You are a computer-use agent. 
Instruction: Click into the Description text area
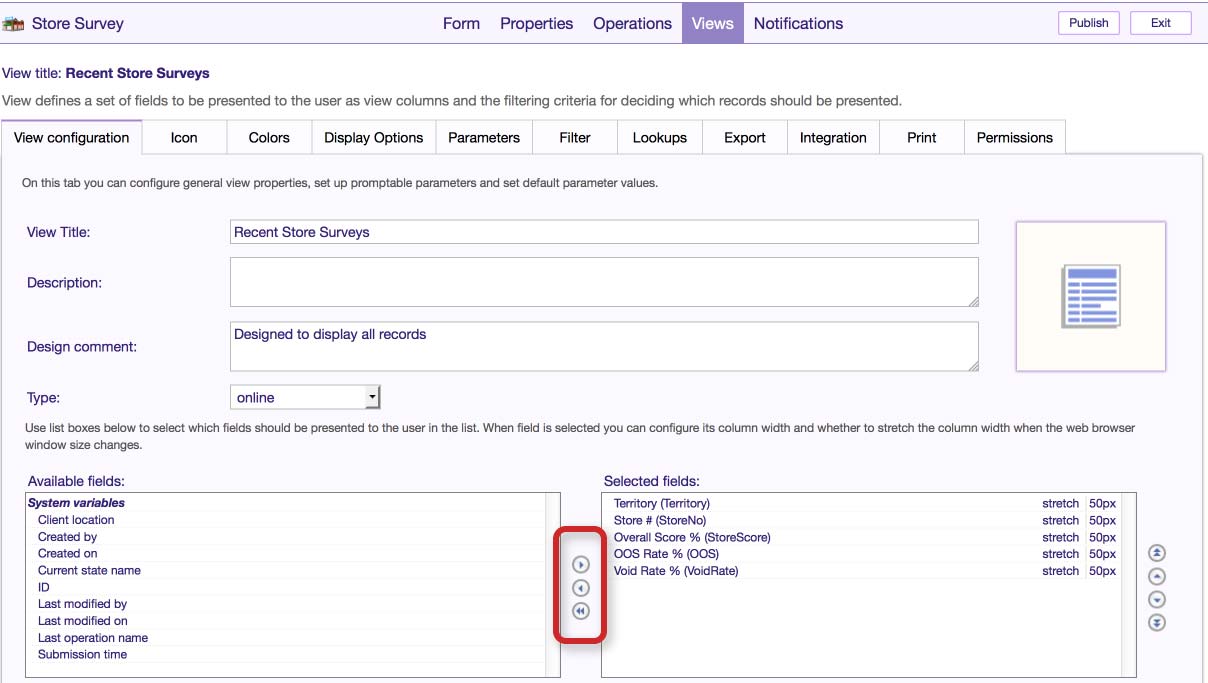[603, 282]
